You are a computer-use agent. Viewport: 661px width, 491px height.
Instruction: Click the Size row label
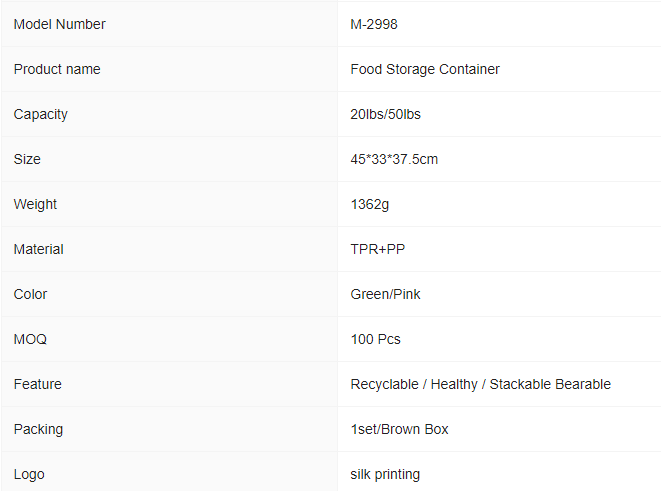coord(27,159)
